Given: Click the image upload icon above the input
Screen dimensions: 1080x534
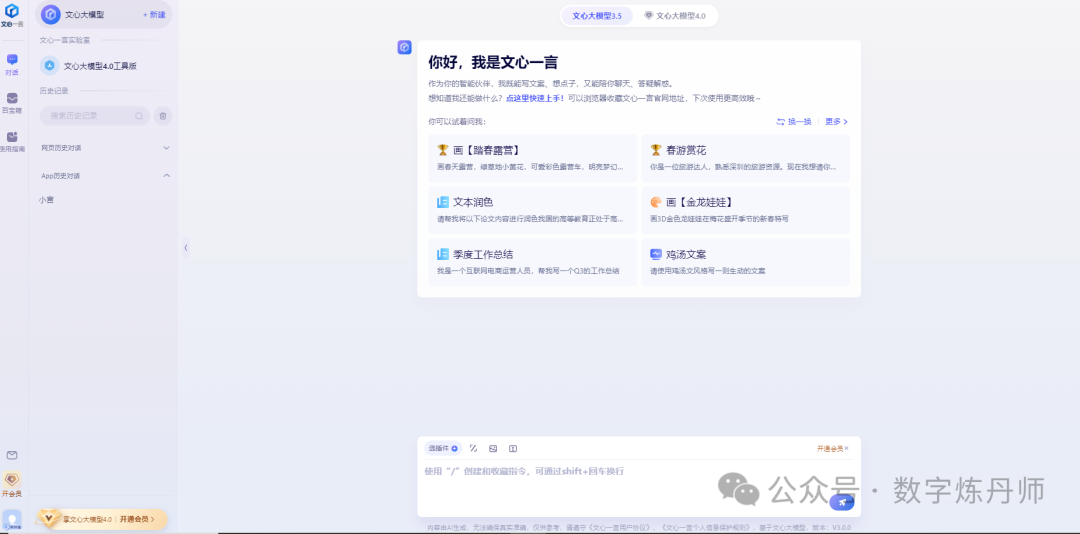Looking at the screenshot, I should (x=493, y=449).
